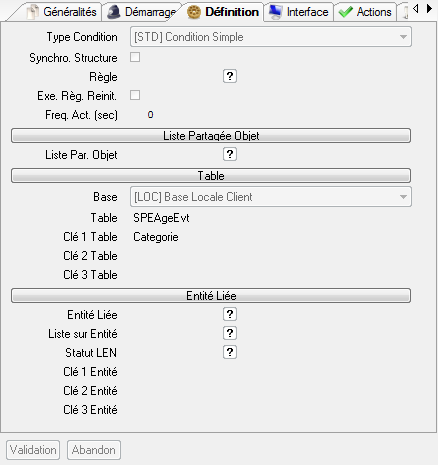Screen dimensions: 438x465
Task: Click the Validation button
Action: [x=33, y=450]
